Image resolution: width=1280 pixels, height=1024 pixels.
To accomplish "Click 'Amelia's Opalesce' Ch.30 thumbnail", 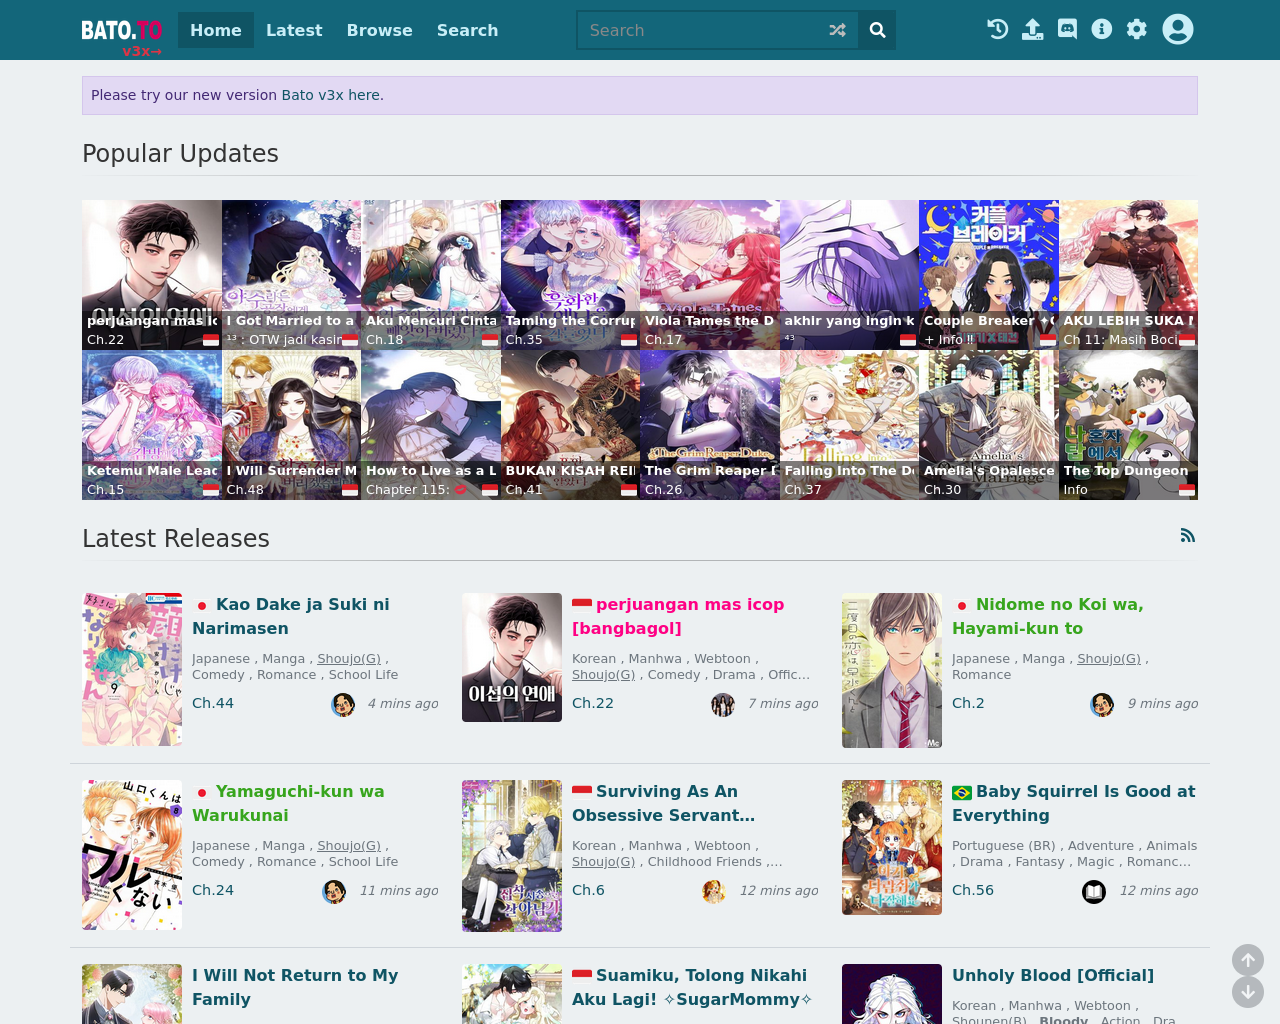I will tap(989, 425).
